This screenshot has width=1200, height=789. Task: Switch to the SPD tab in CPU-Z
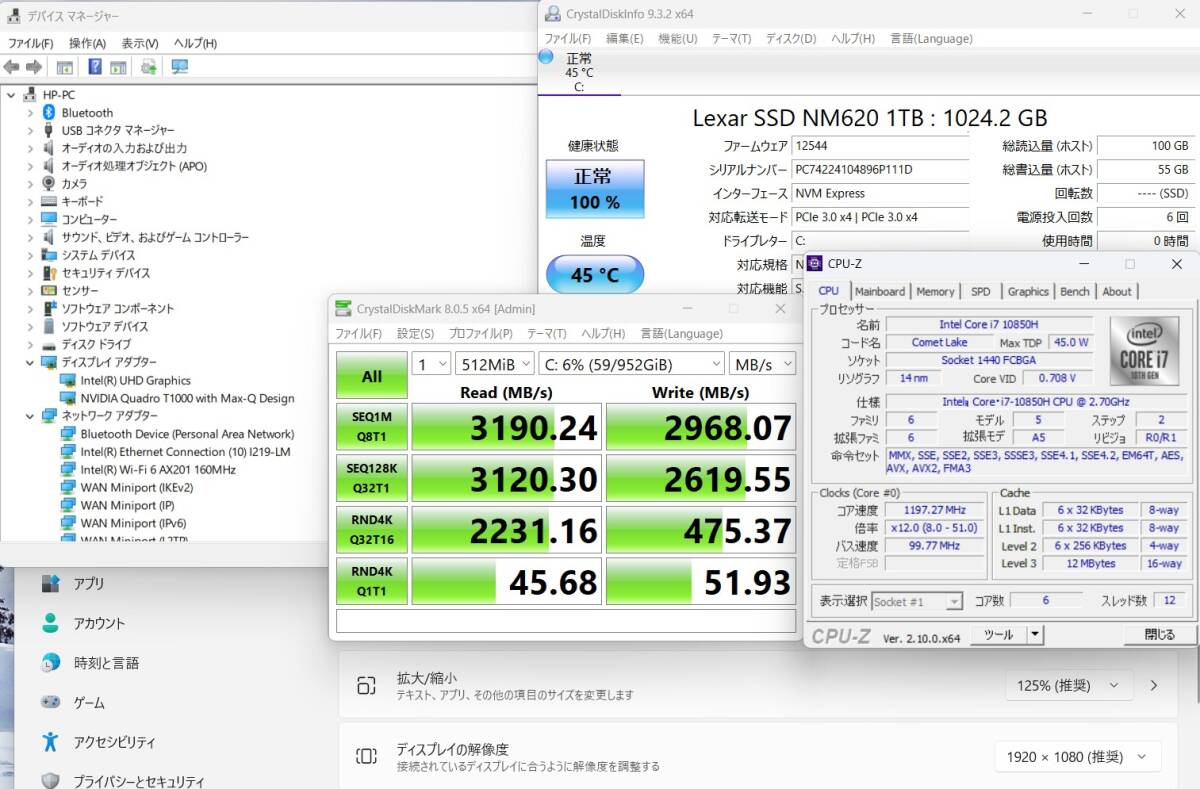[980, 291]
